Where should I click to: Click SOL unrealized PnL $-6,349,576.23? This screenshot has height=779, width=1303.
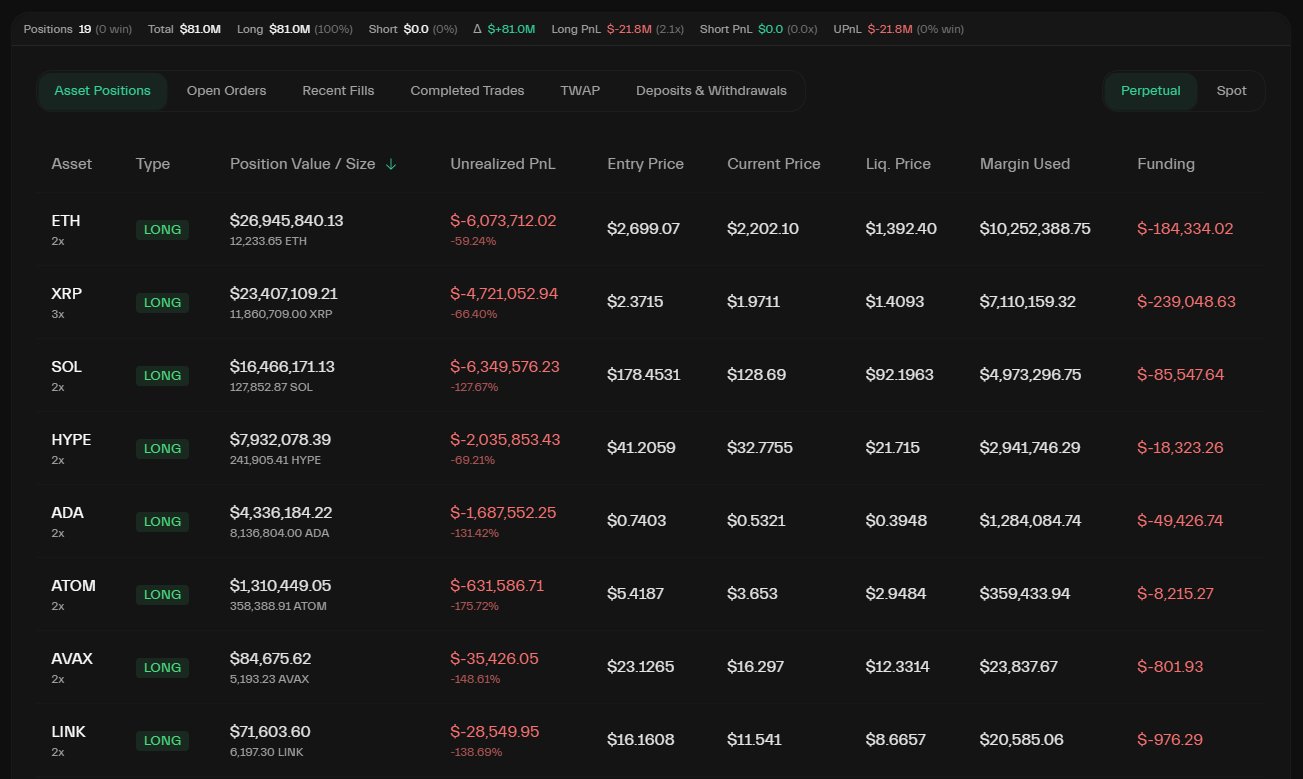505,367
